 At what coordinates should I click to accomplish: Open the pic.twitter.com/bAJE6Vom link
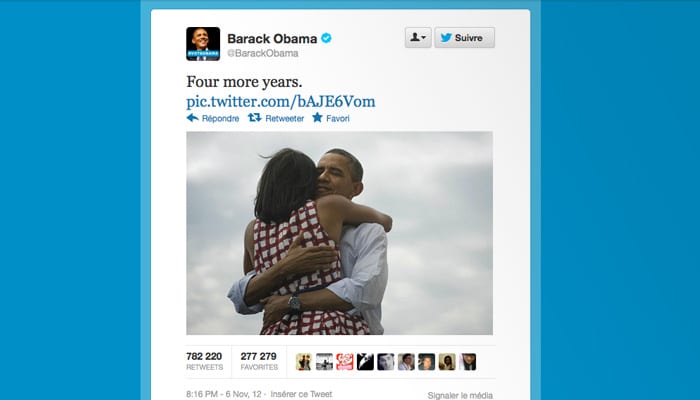coord(281,102)
